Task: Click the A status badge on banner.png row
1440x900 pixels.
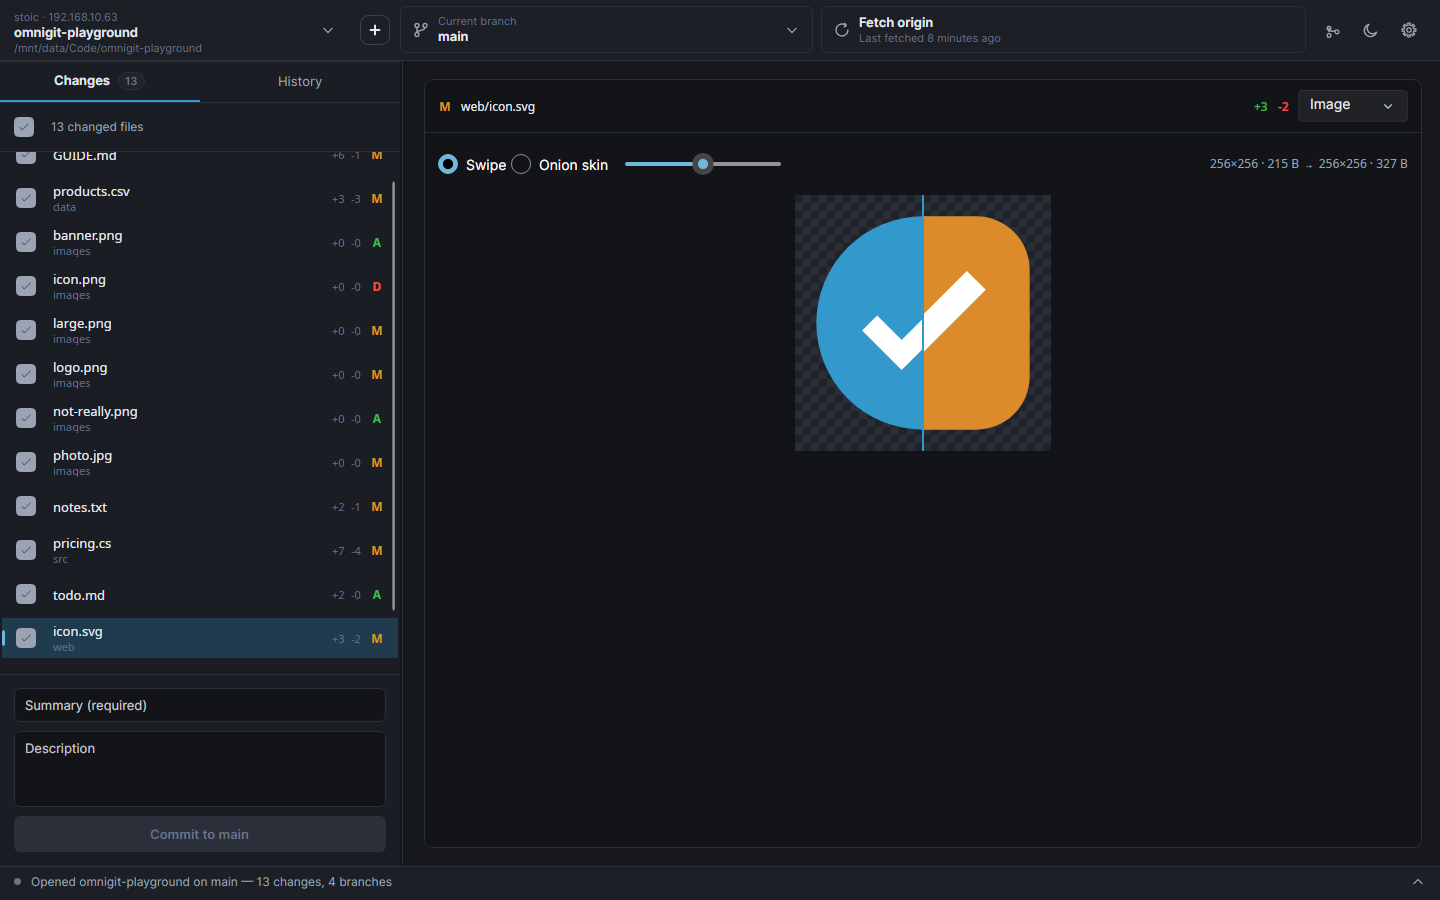Action: (x=377, y=243)
